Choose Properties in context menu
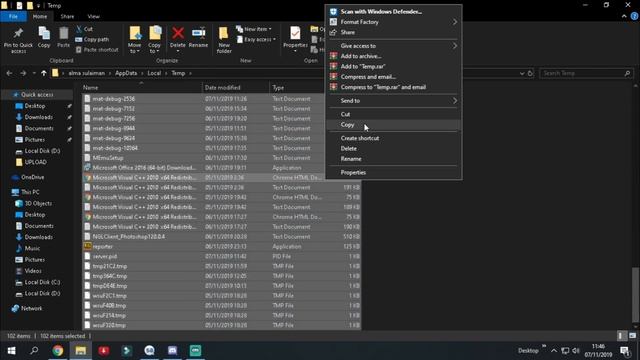This screenshot has width=640, height=360. point(394,172)
